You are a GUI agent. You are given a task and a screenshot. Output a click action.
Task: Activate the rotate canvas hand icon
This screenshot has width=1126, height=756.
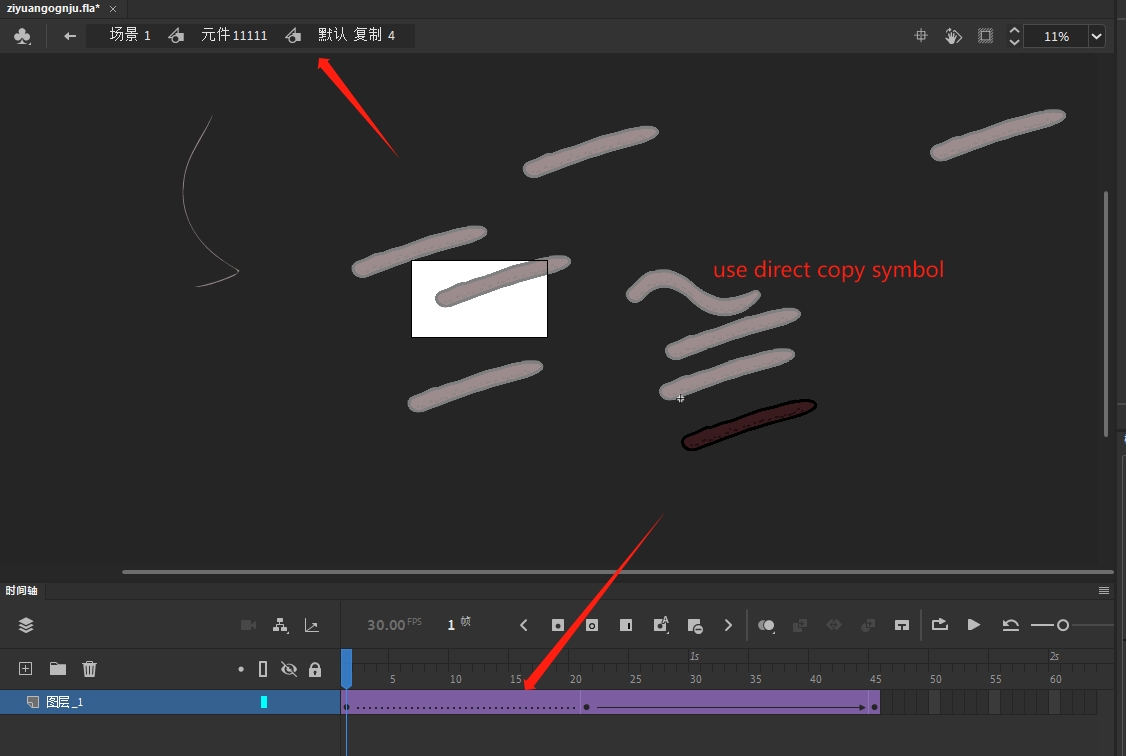pos(953,35)
